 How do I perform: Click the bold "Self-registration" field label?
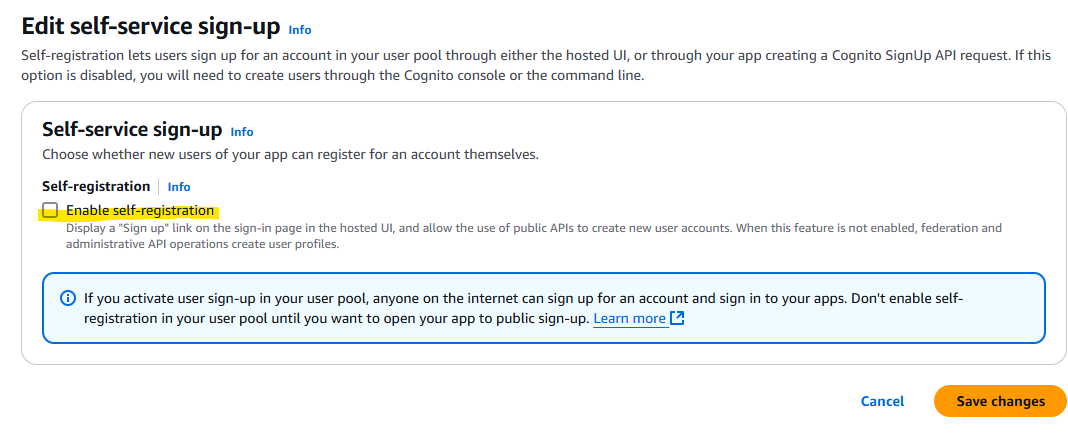click(96, 186)
